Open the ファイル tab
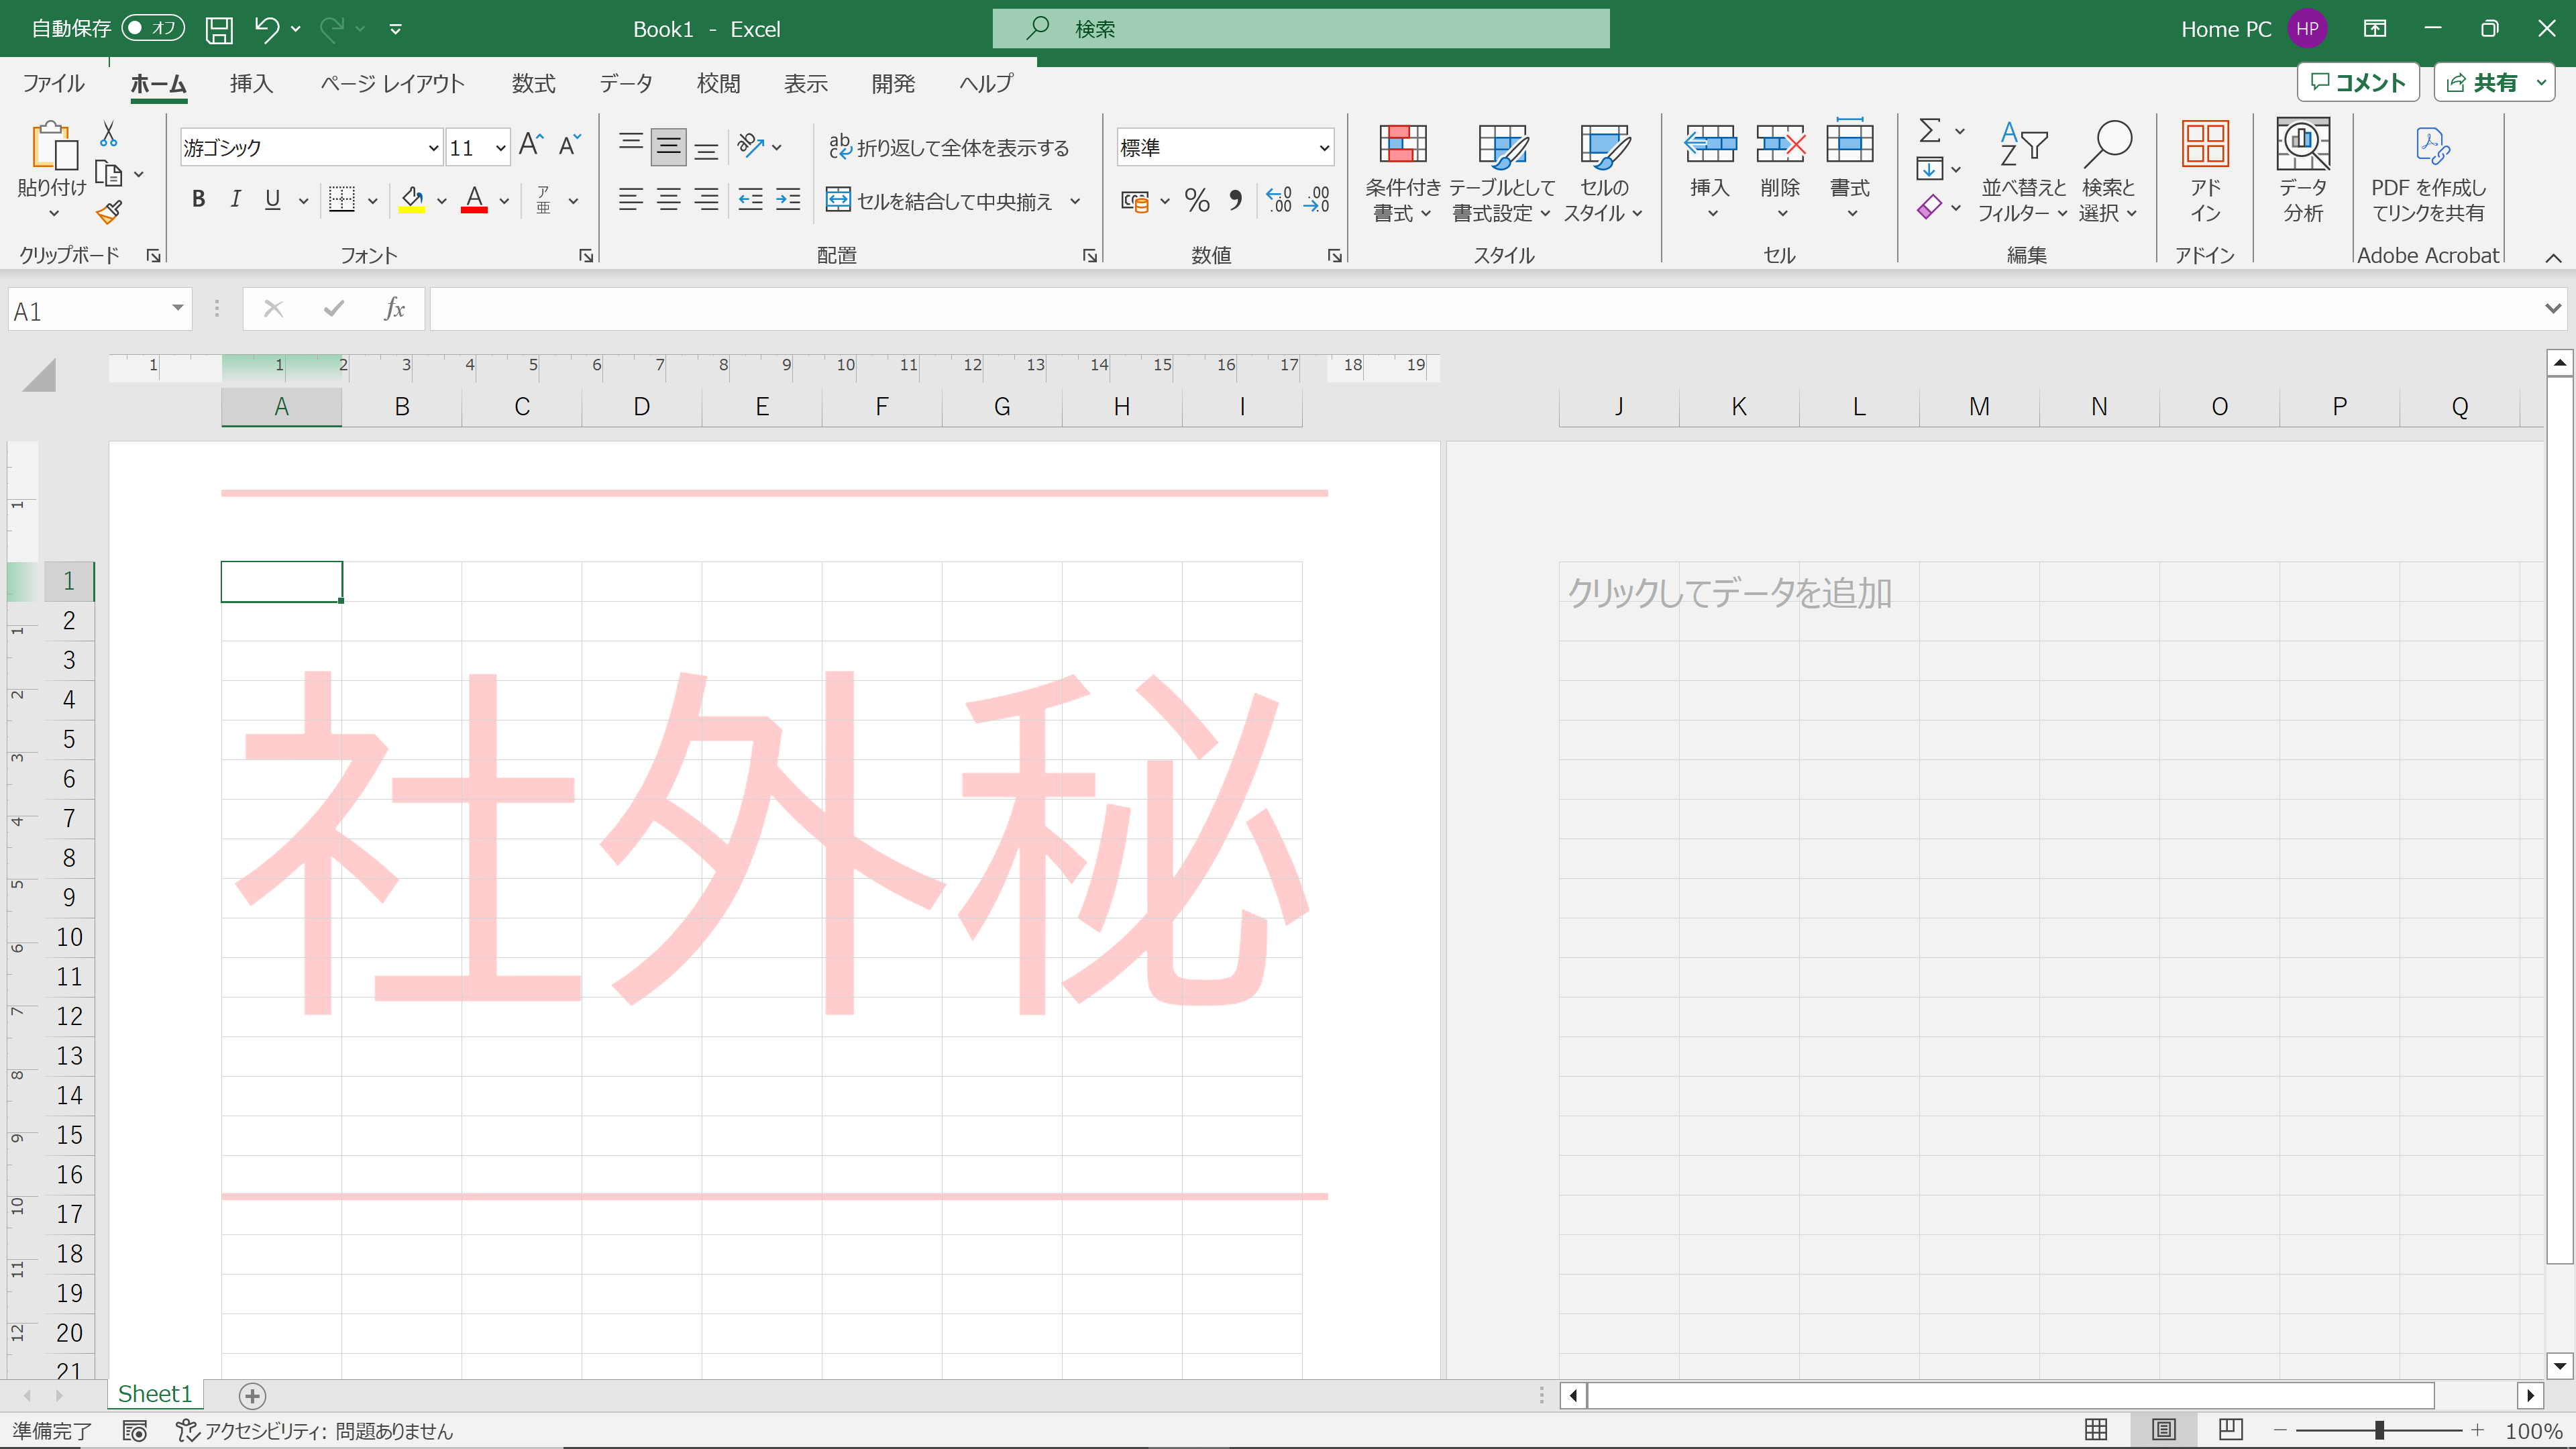Viewport: 2576px width, 1449px height. click(x=53, y=83)
